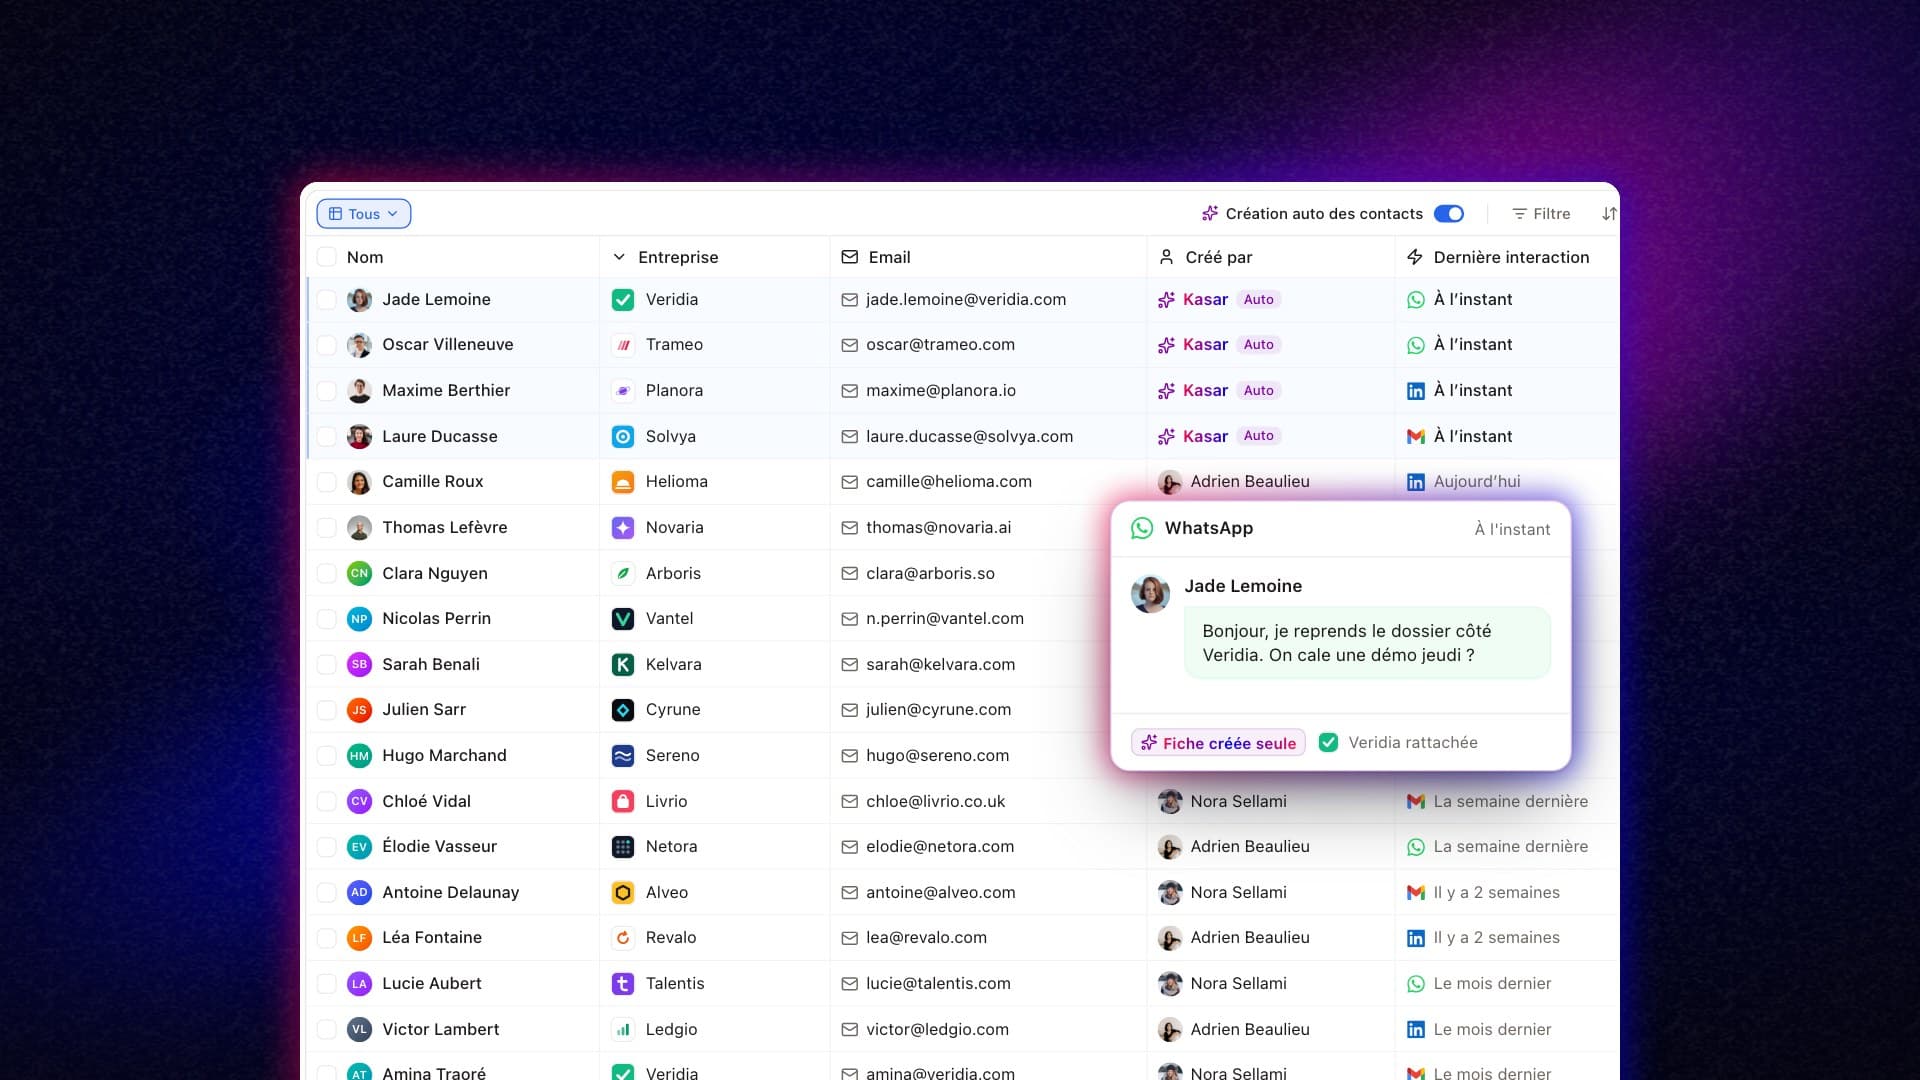Click LinkedIn icon in Maxime Berthier's row
This screenshot has width=1920, height=1080.
(1415, 391)
